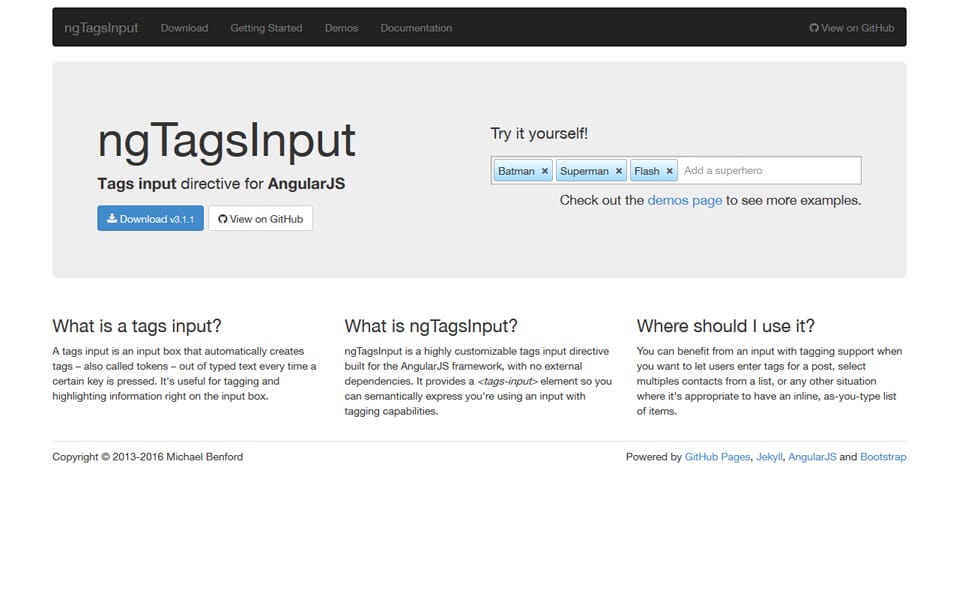Open the Documentation navbar item
Viewport: 954px width, 600px height.
pos(416,28)
